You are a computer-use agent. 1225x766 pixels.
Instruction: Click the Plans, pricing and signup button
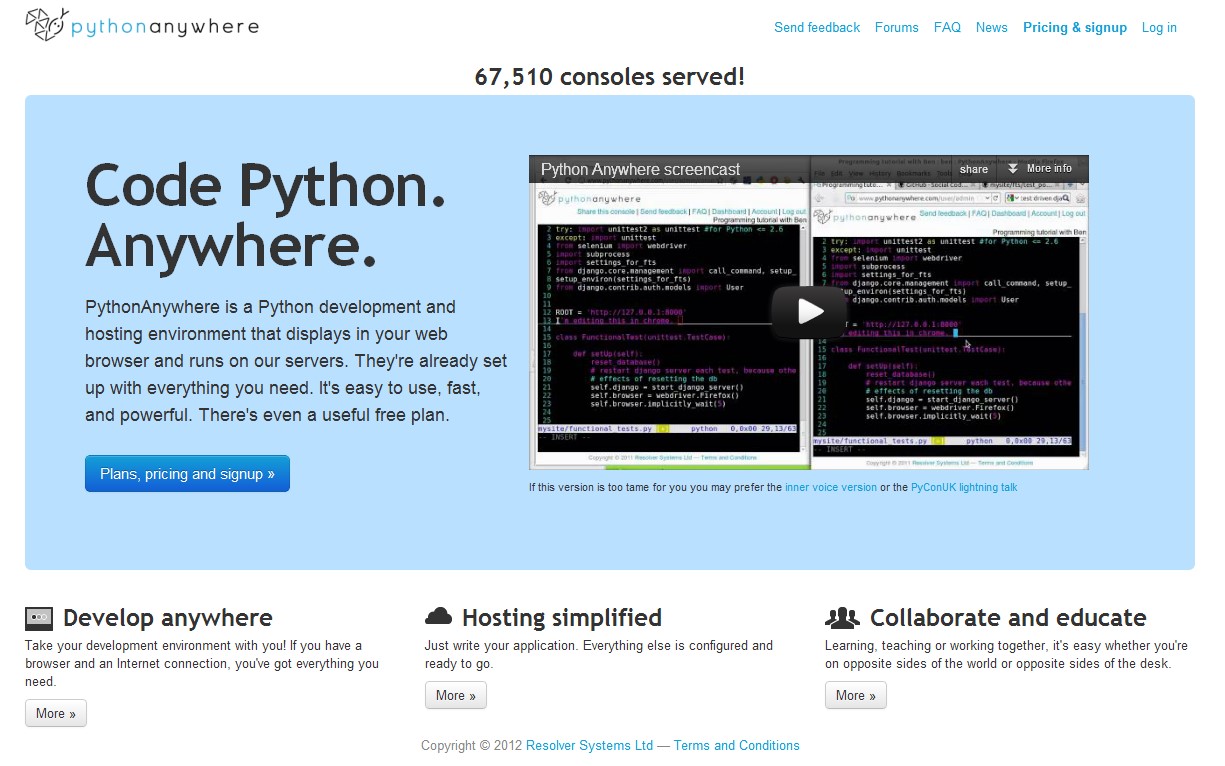click(187, 473)
